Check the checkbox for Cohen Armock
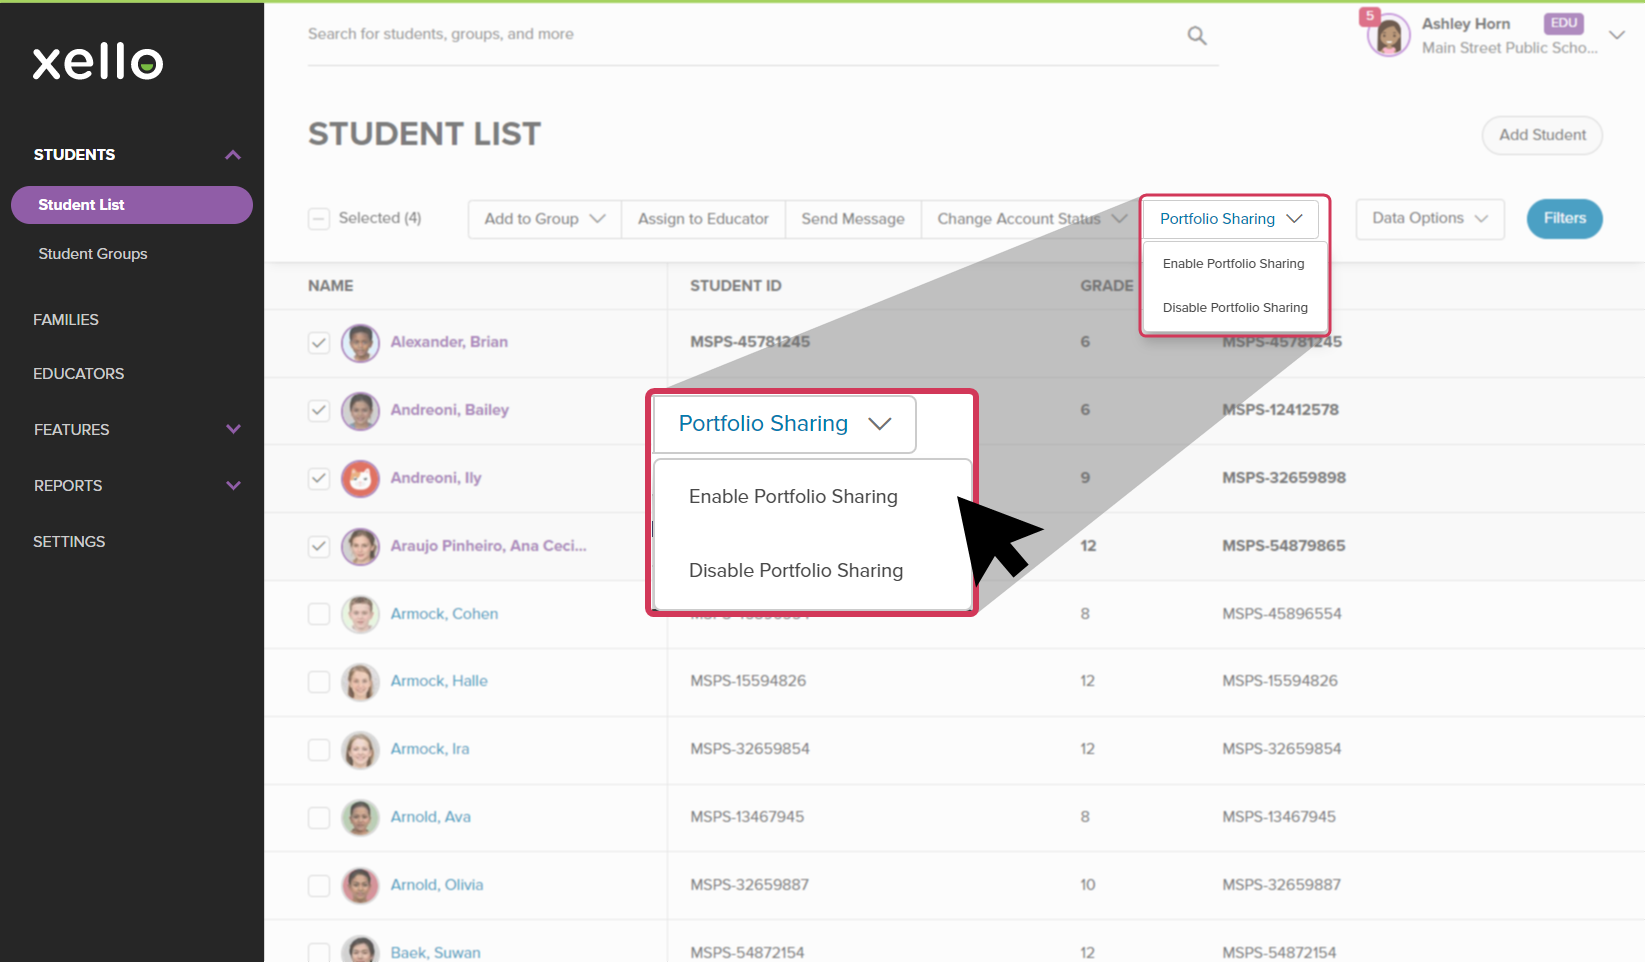 (319, 613)
